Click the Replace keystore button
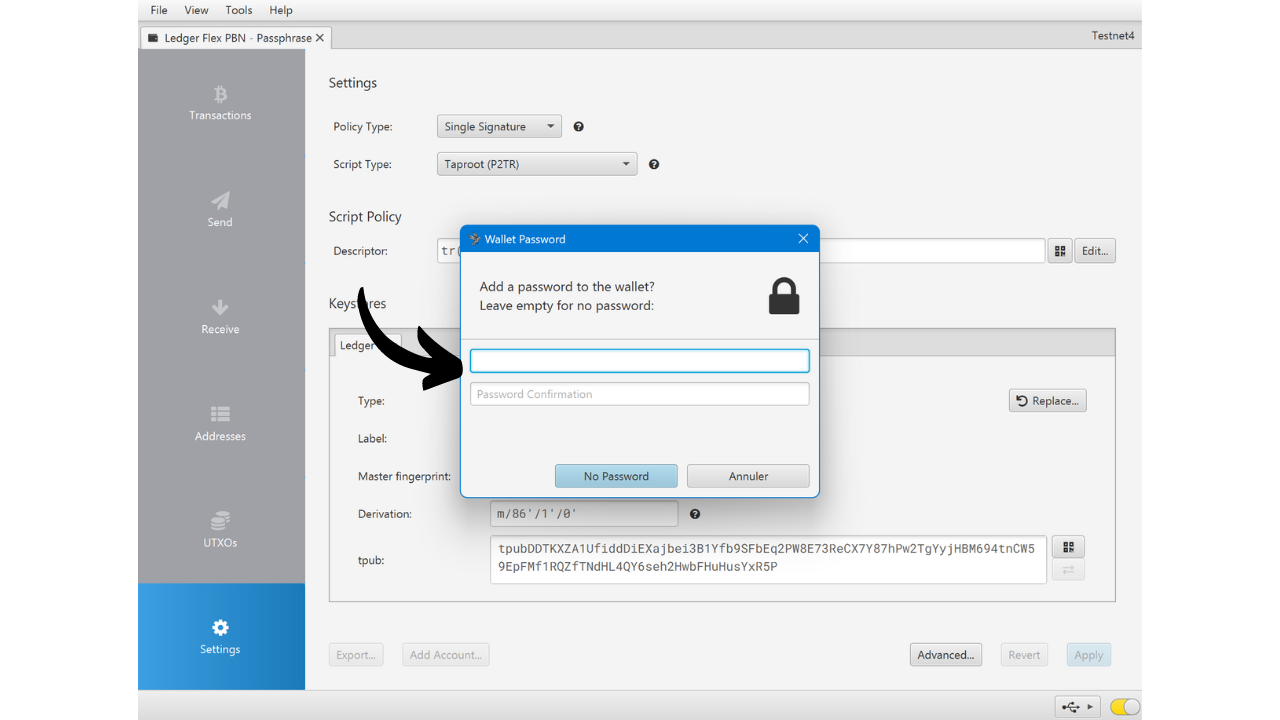Viewport: 1280px width, 720px height. 1047,400
